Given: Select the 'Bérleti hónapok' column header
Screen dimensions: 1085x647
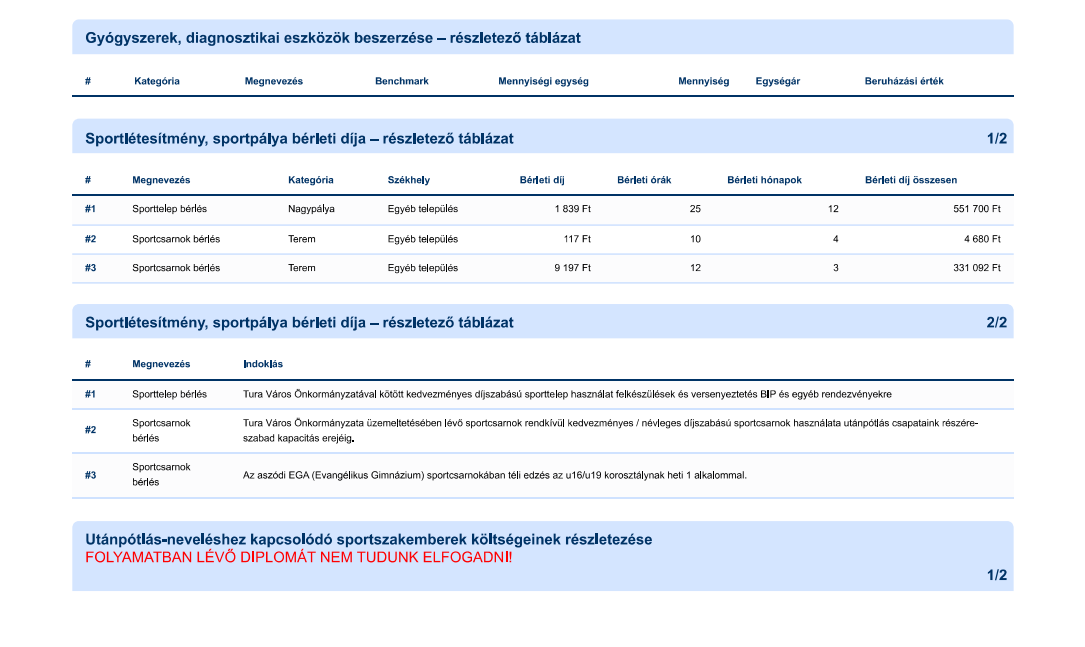Looking at the screenshot, I should pyautogui.click(x=764, y=180).
